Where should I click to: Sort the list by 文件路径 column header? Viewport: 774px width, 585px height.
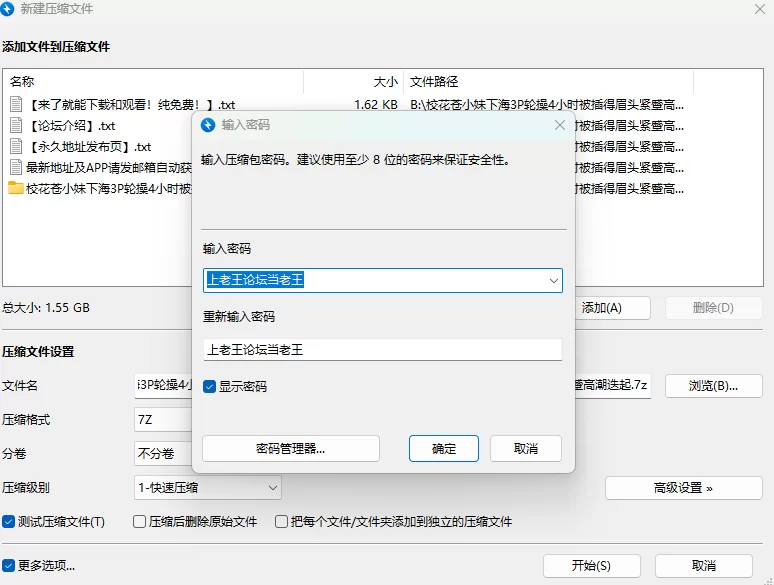click(x=548, y=81)
